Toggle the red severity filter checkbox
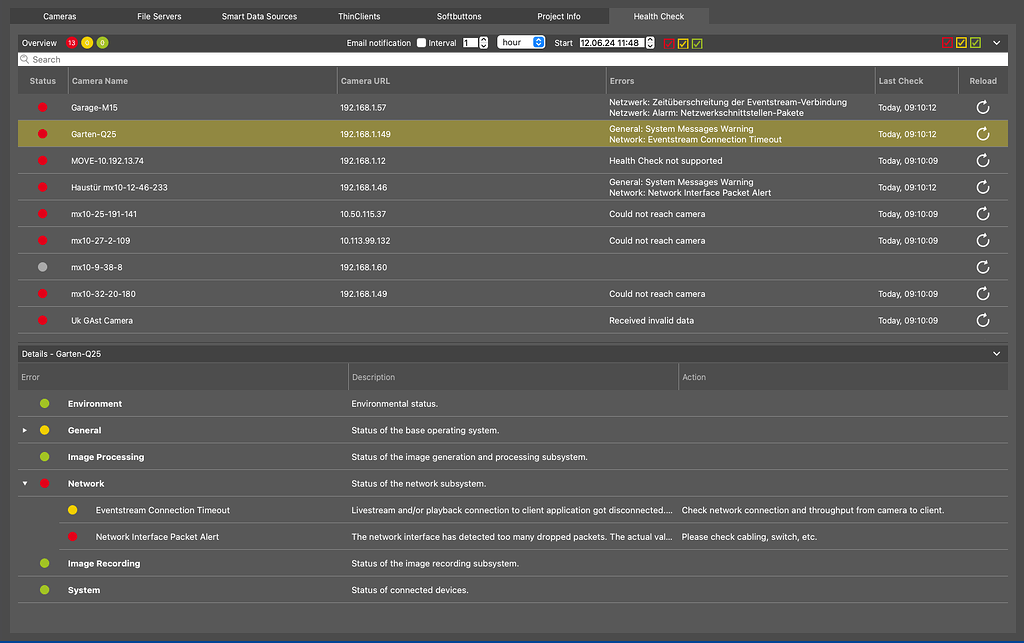1024x643 pixels. [947, 43]
